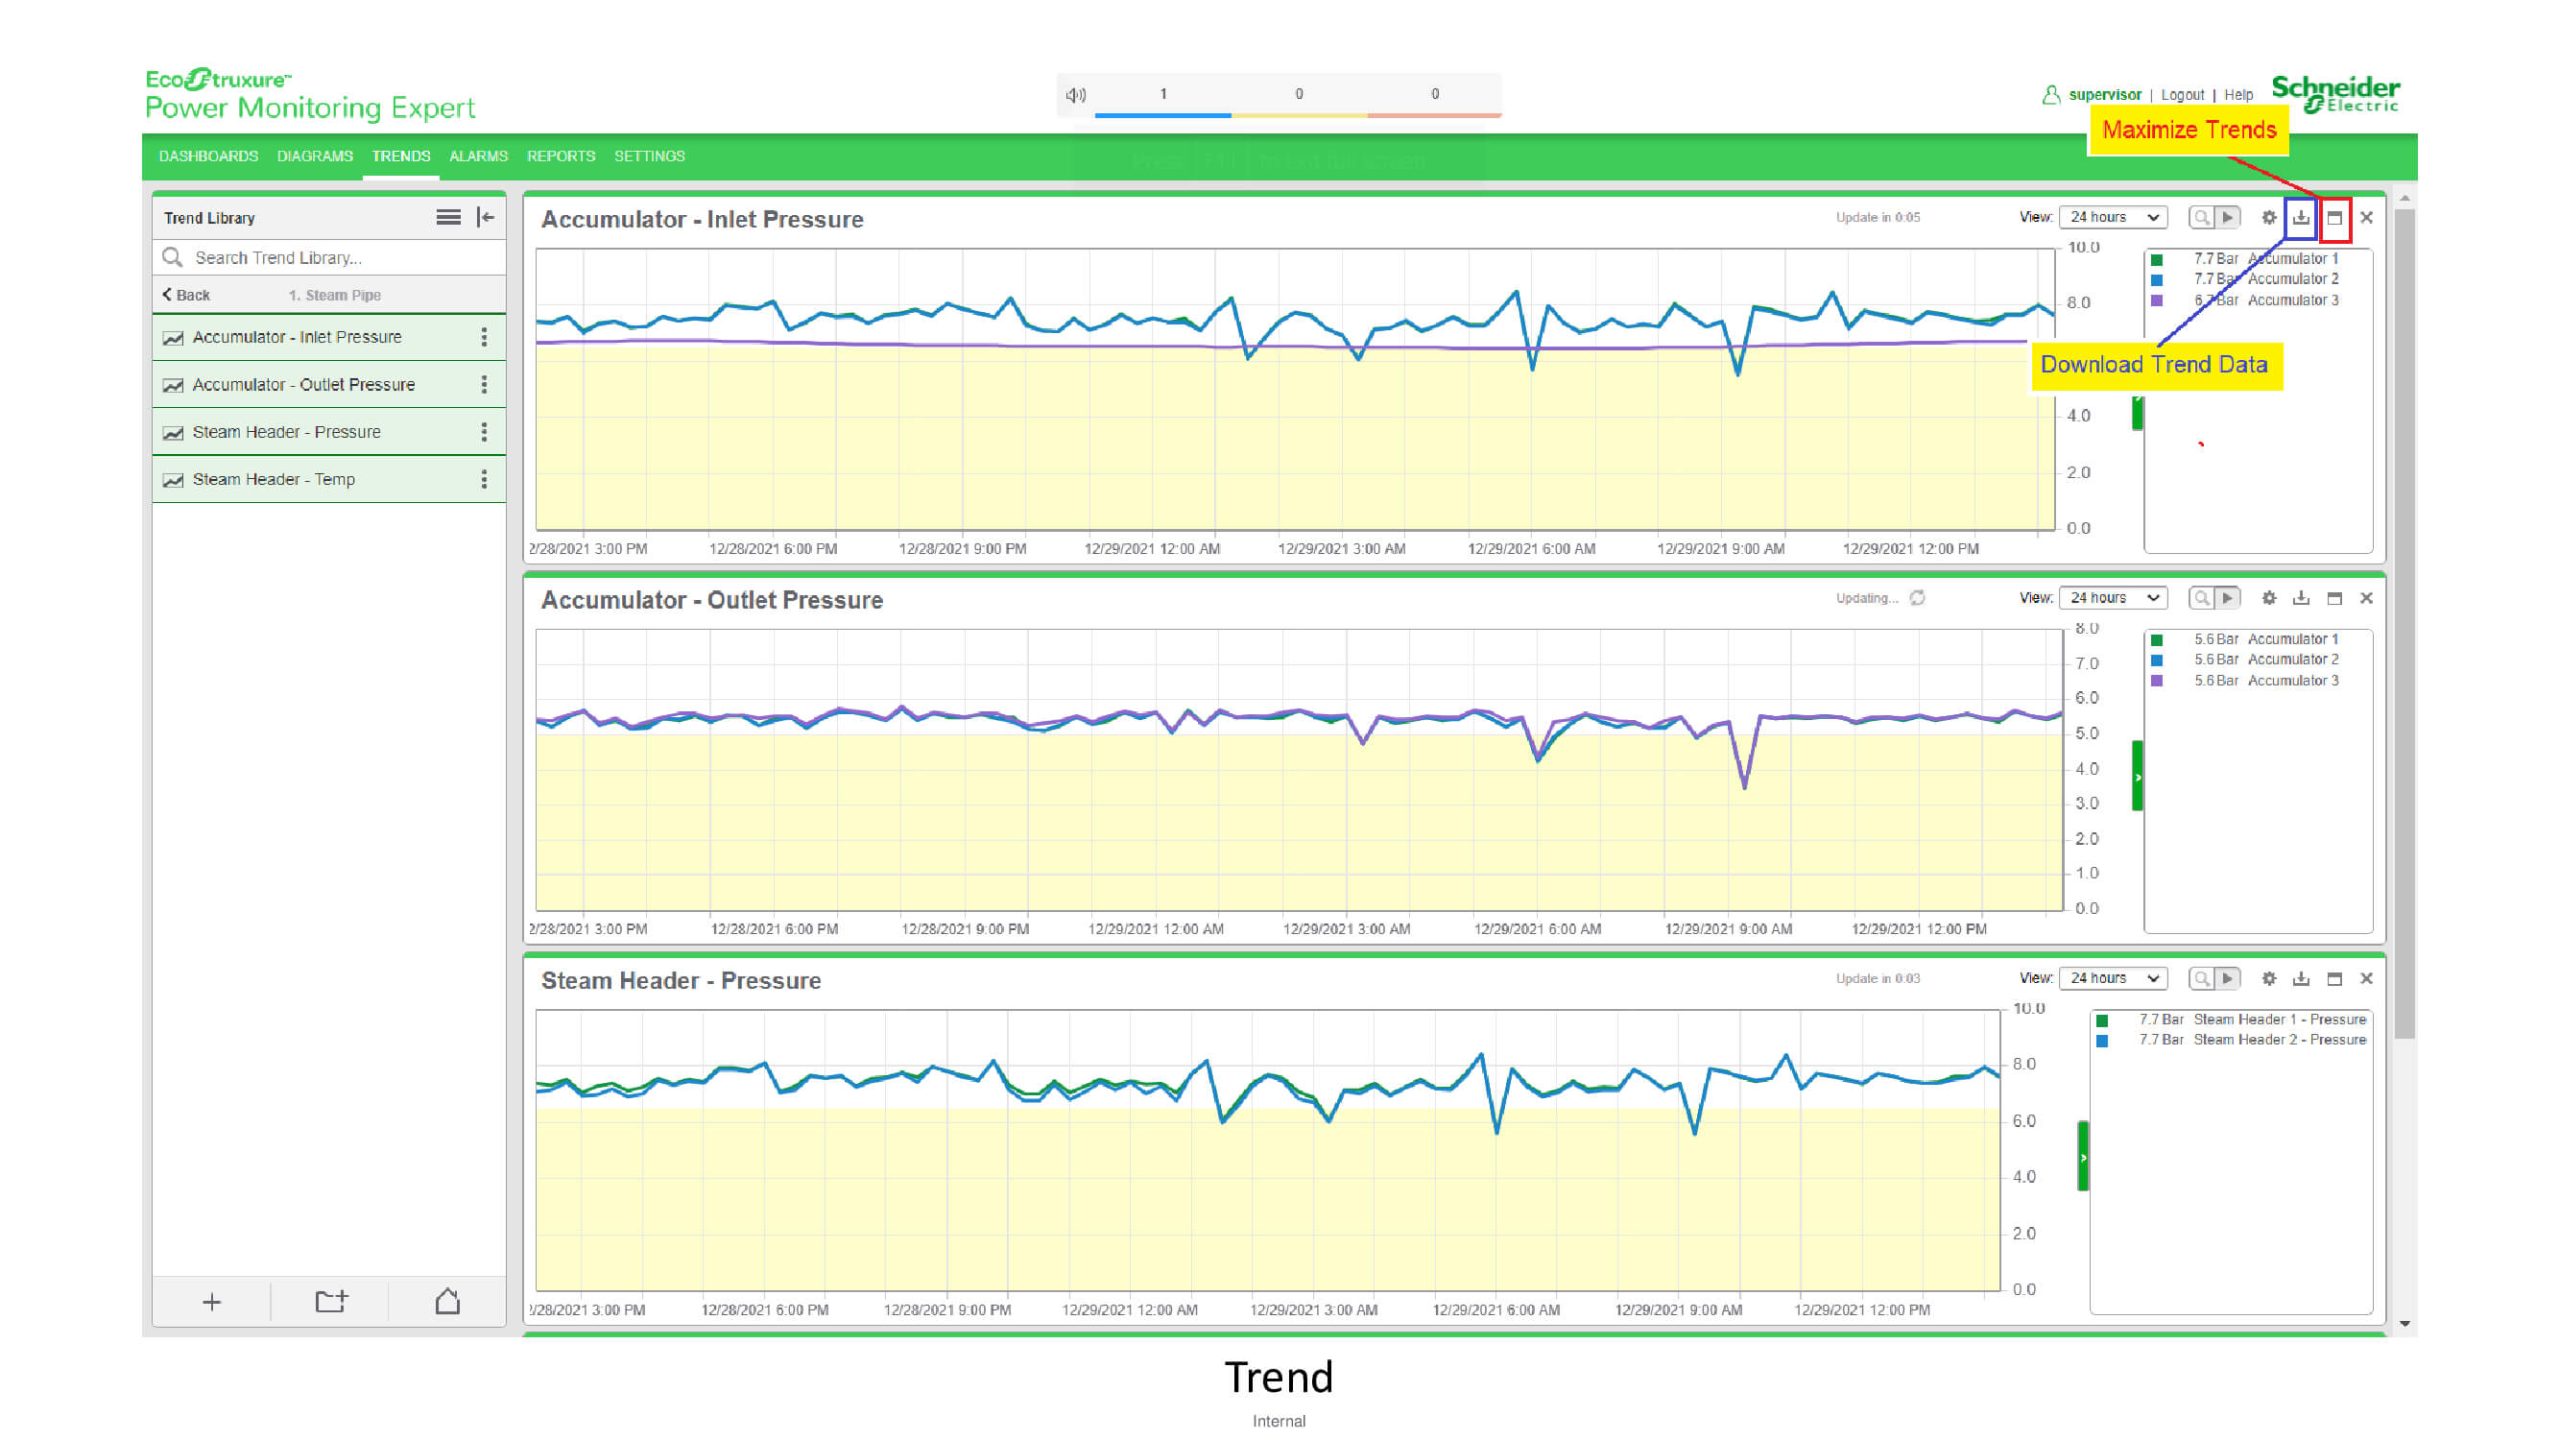Open the DASHBOARDS tab

click(x=208, y=156)
